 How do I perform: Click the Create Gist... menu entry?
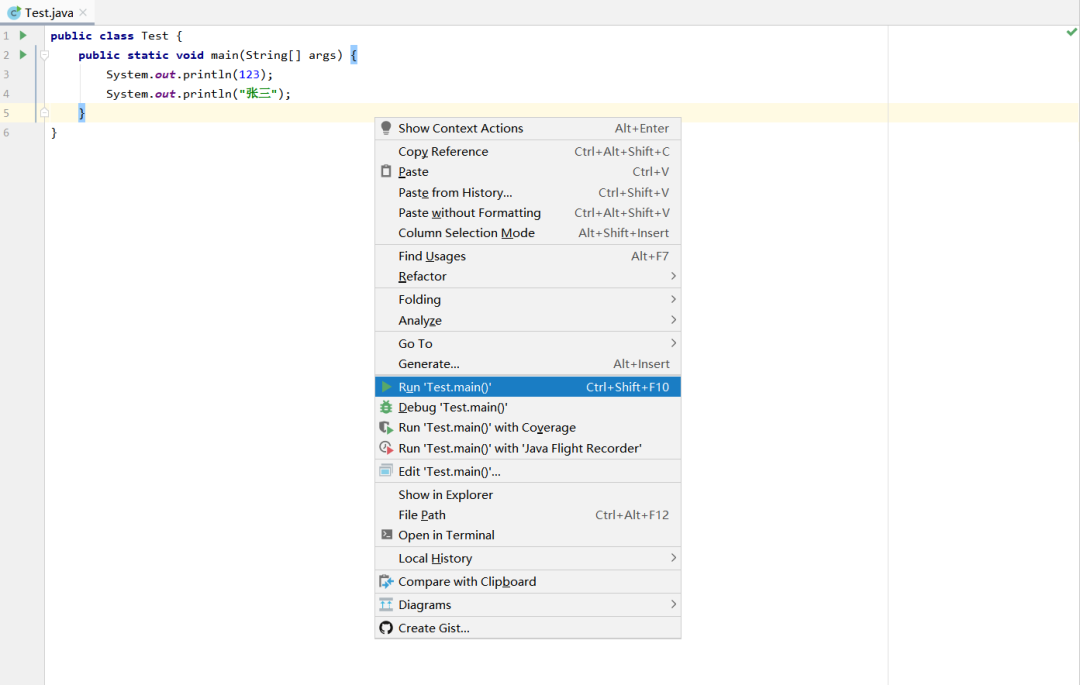[528, 628]
